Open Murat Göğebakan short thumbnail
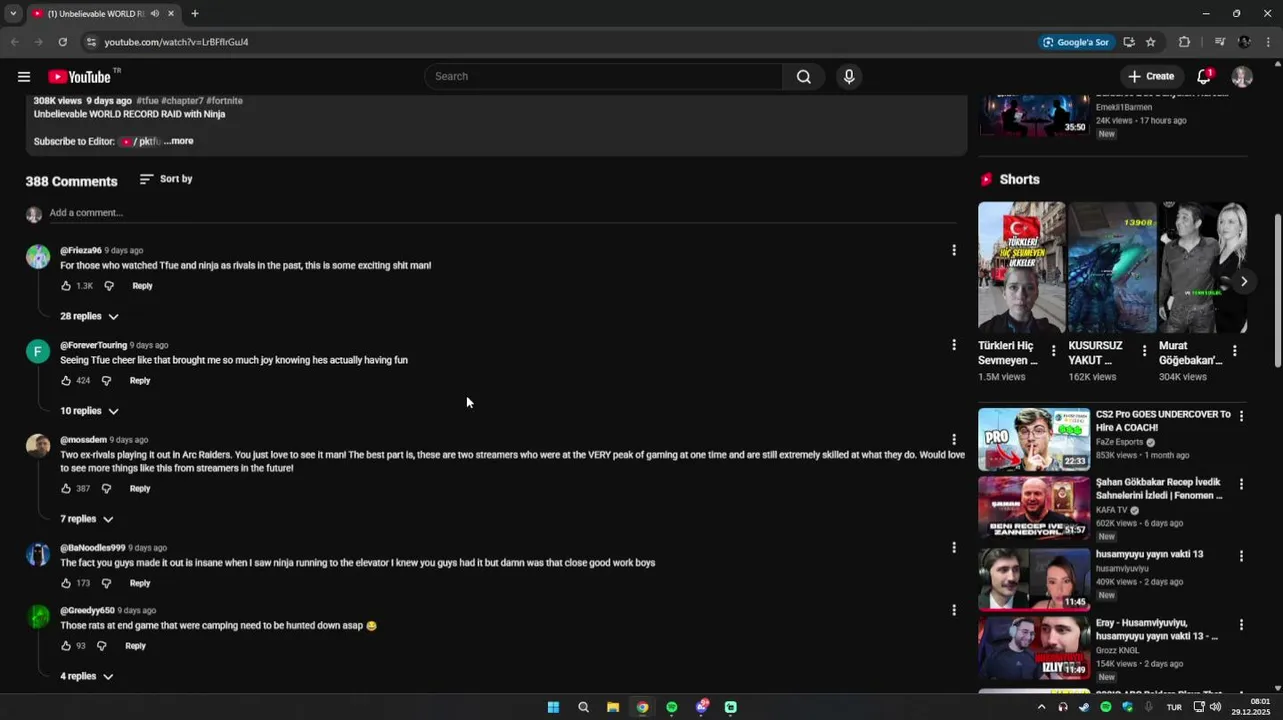 pyautogui.click(x=1203, y=267)
